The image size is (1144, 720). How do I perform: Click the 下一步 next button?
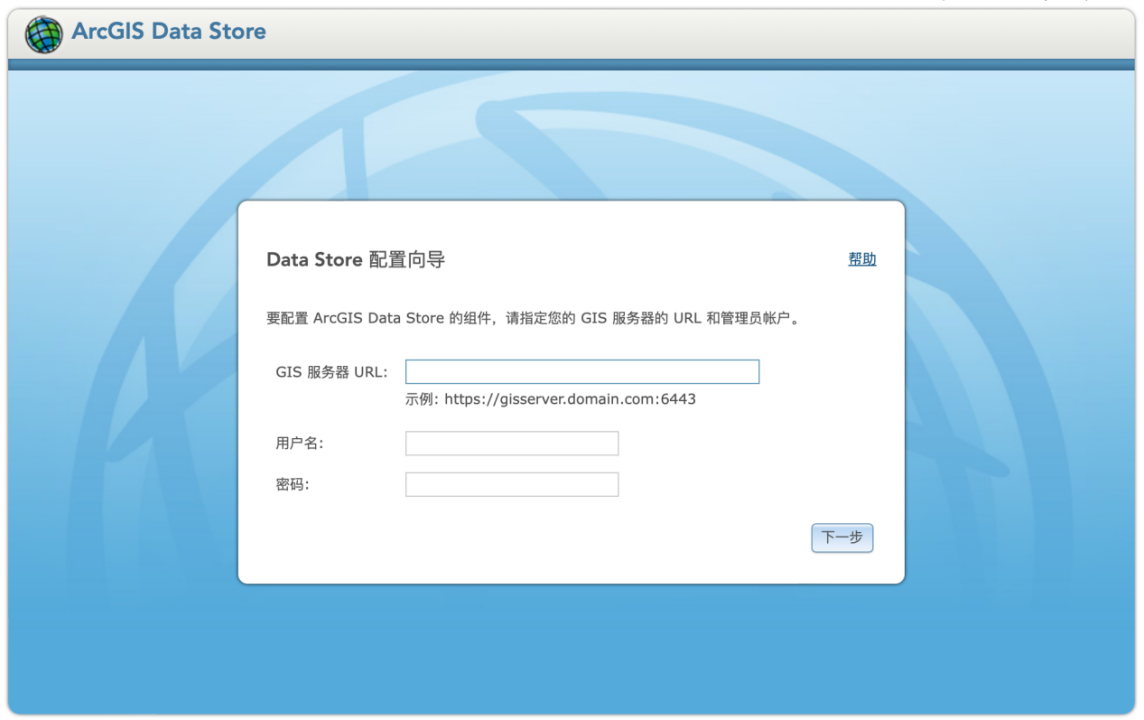[x=842, y=538]
